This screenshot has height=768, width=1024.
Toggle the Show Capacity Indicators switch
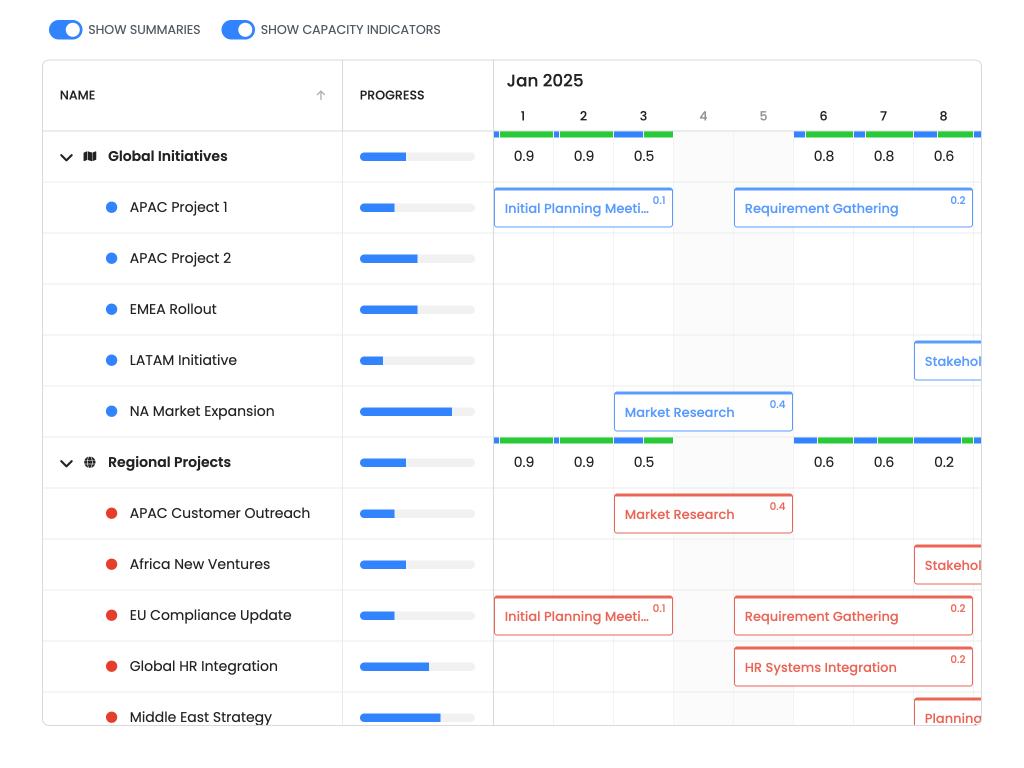(x=238, y=30)
